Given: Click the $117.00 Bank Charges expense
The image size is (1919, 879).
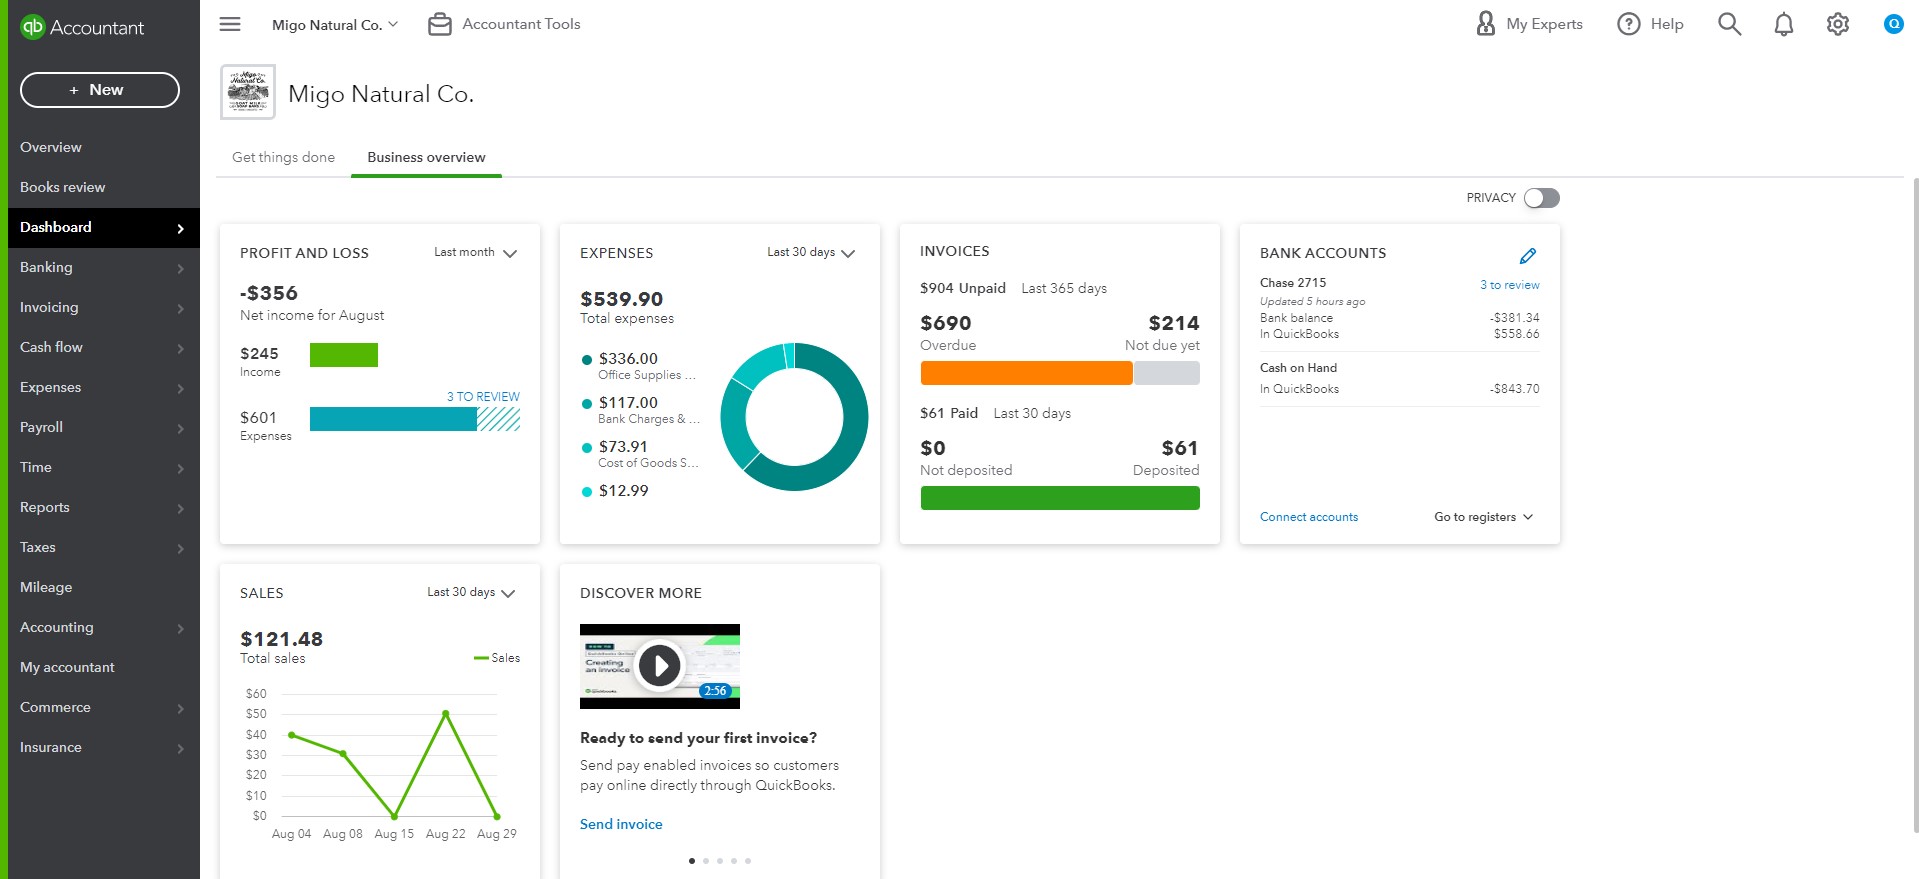Looking at the screenshot, I should 640,410.
